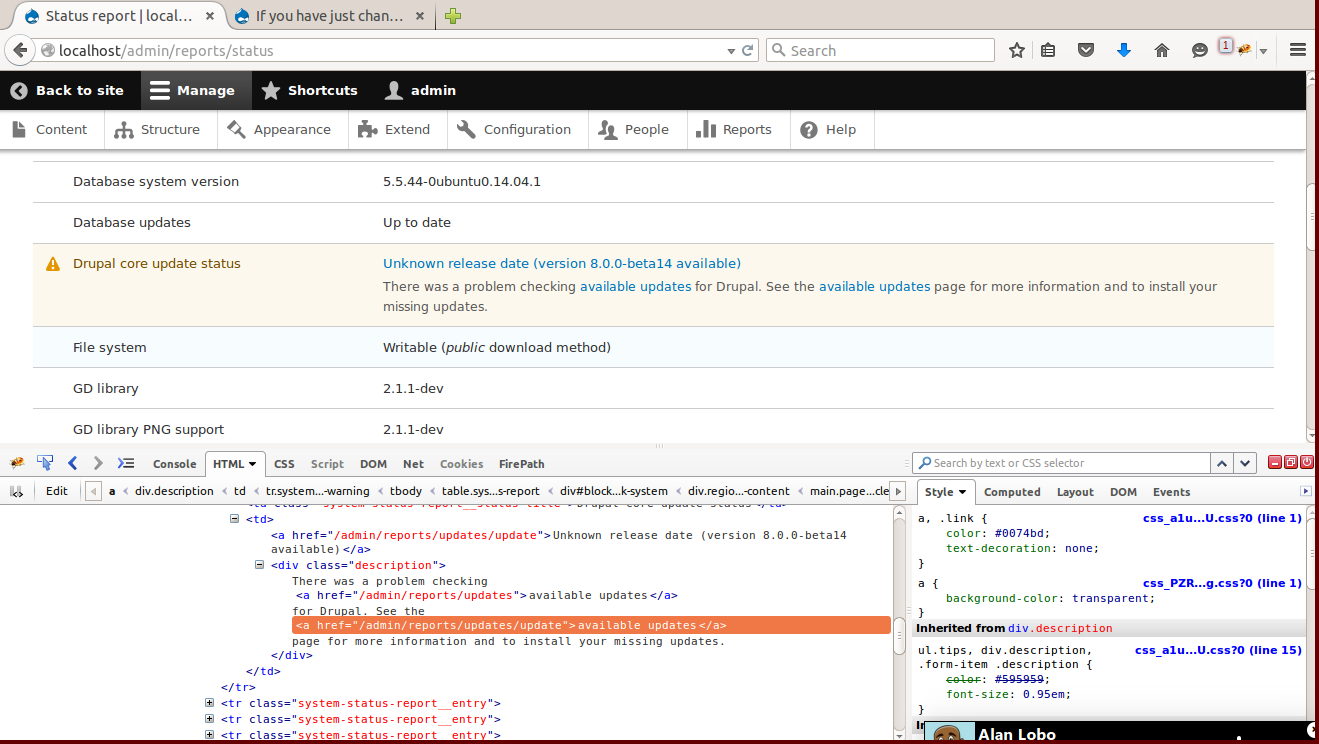This screenshot has width=1319, height=744.
Task: Open the Shortcuts toolbar item
Action: click(x=309, y=90)
